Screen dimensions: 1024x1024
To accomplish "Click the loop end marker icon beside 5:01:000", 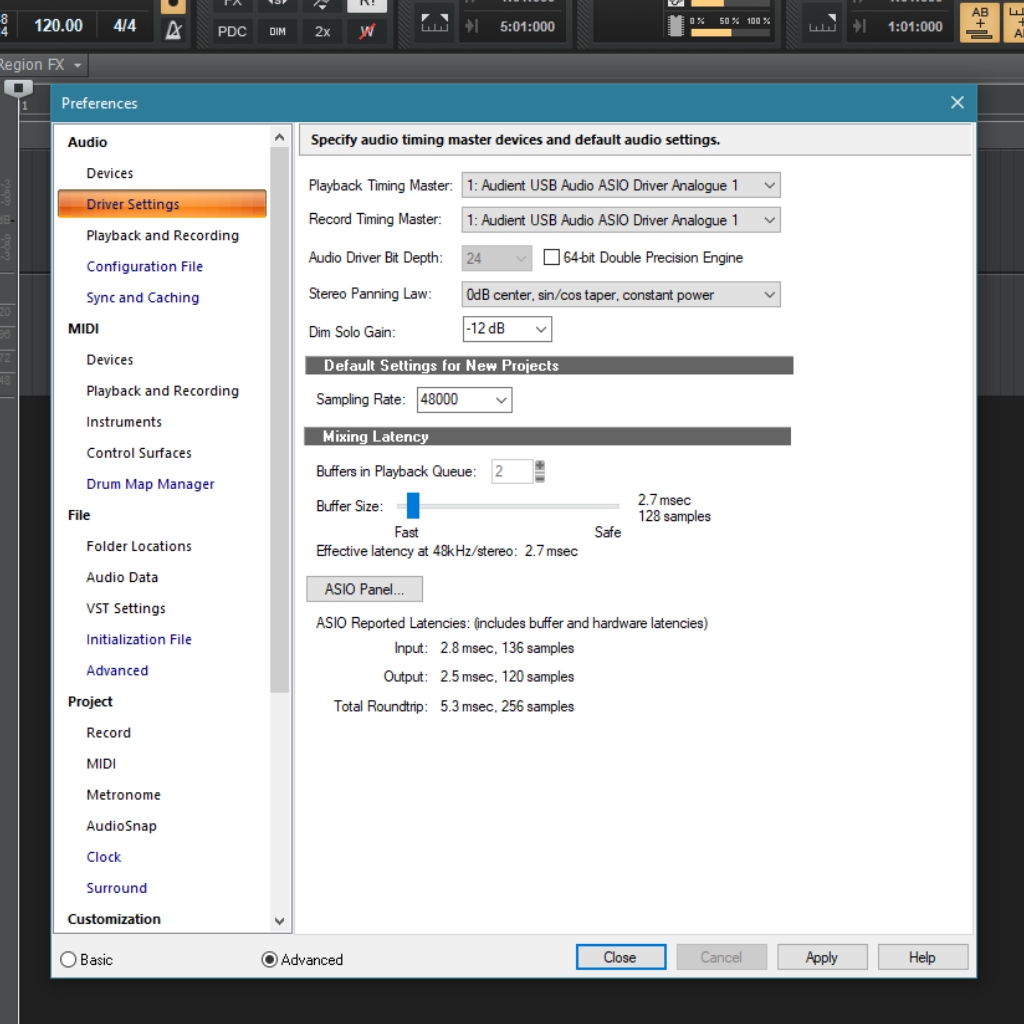I will (x=472, y=26).
